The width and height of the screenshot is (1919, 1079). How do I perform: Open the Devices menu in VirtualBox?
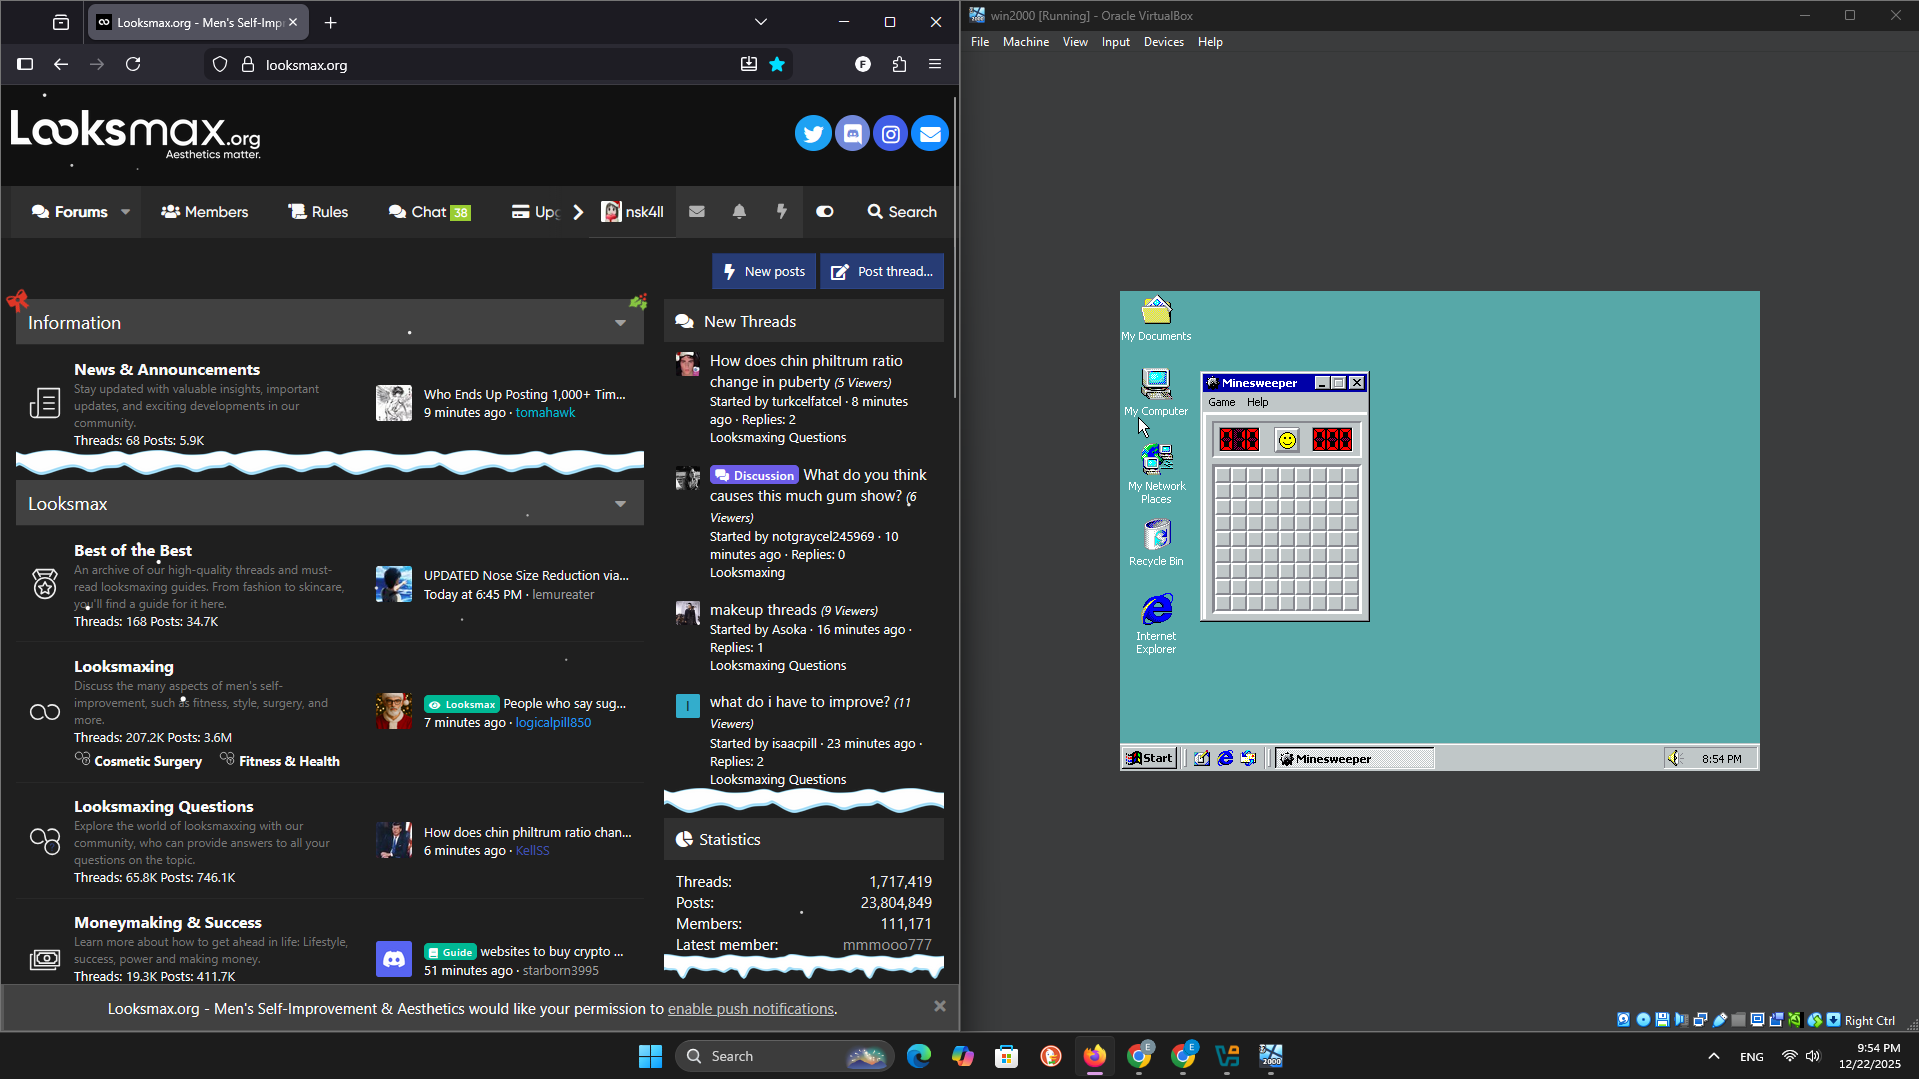pyautogui.click(x=1163, y=41)
